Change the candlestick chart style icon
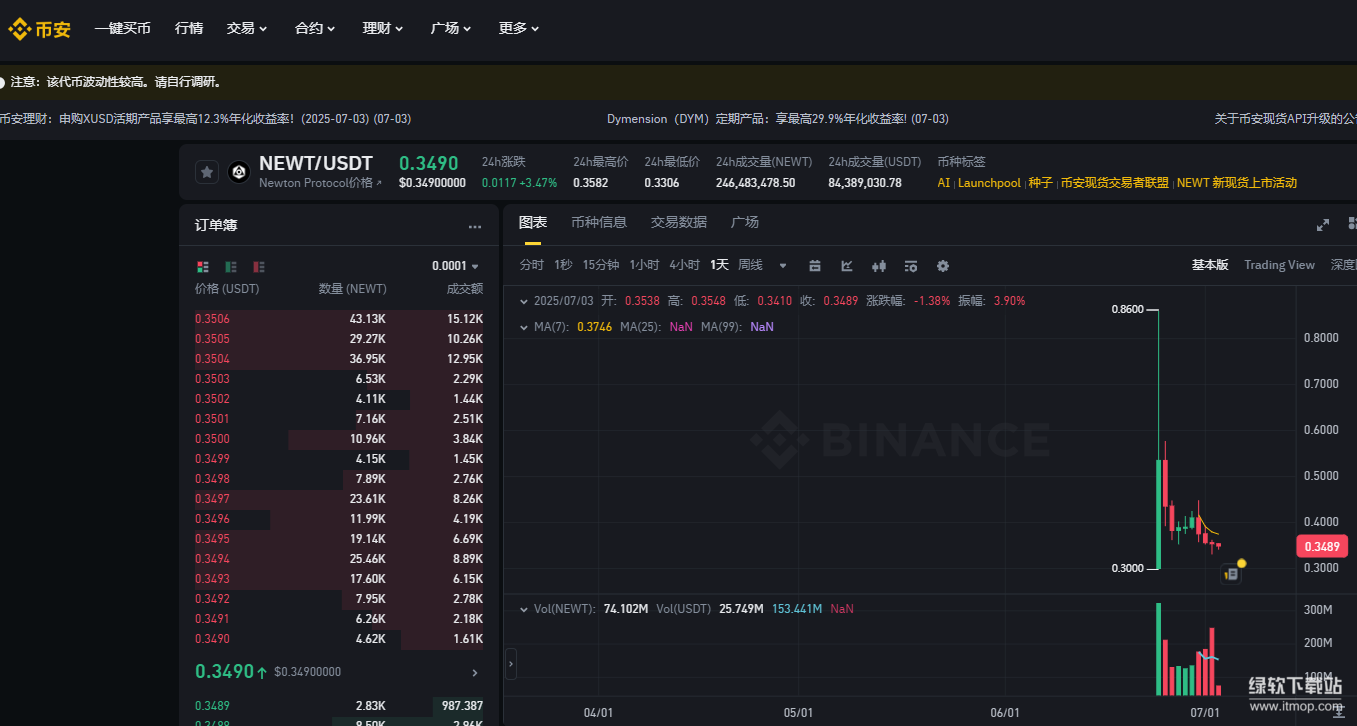This screenshot has height=726, width=1357. click(x=879, y=266)
